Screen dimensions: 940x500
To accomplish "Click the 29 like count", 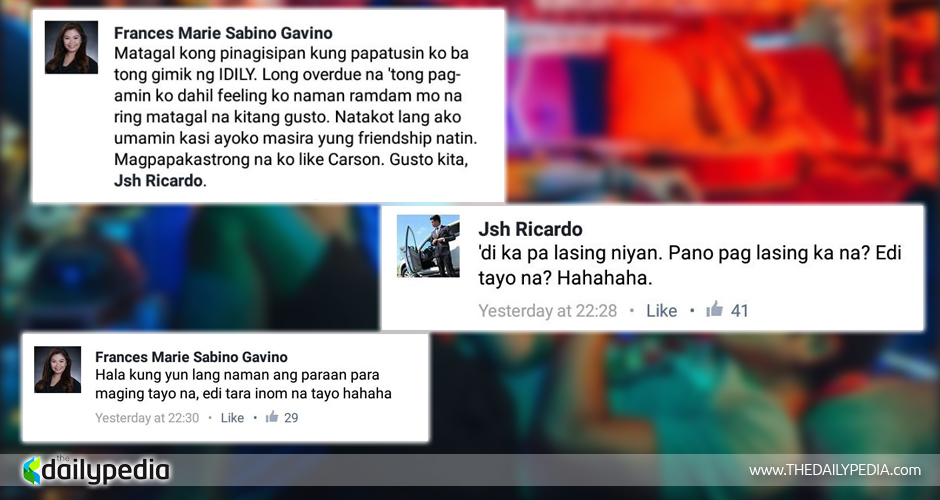I will click(291, 418).
